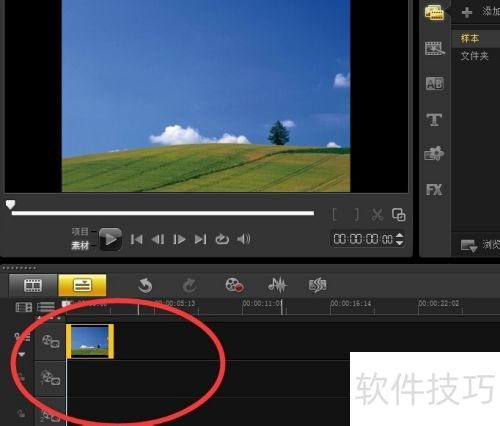Click timeline ruler at 00:00:16:14
The image size is (500, 426).
tap(350, 304)
